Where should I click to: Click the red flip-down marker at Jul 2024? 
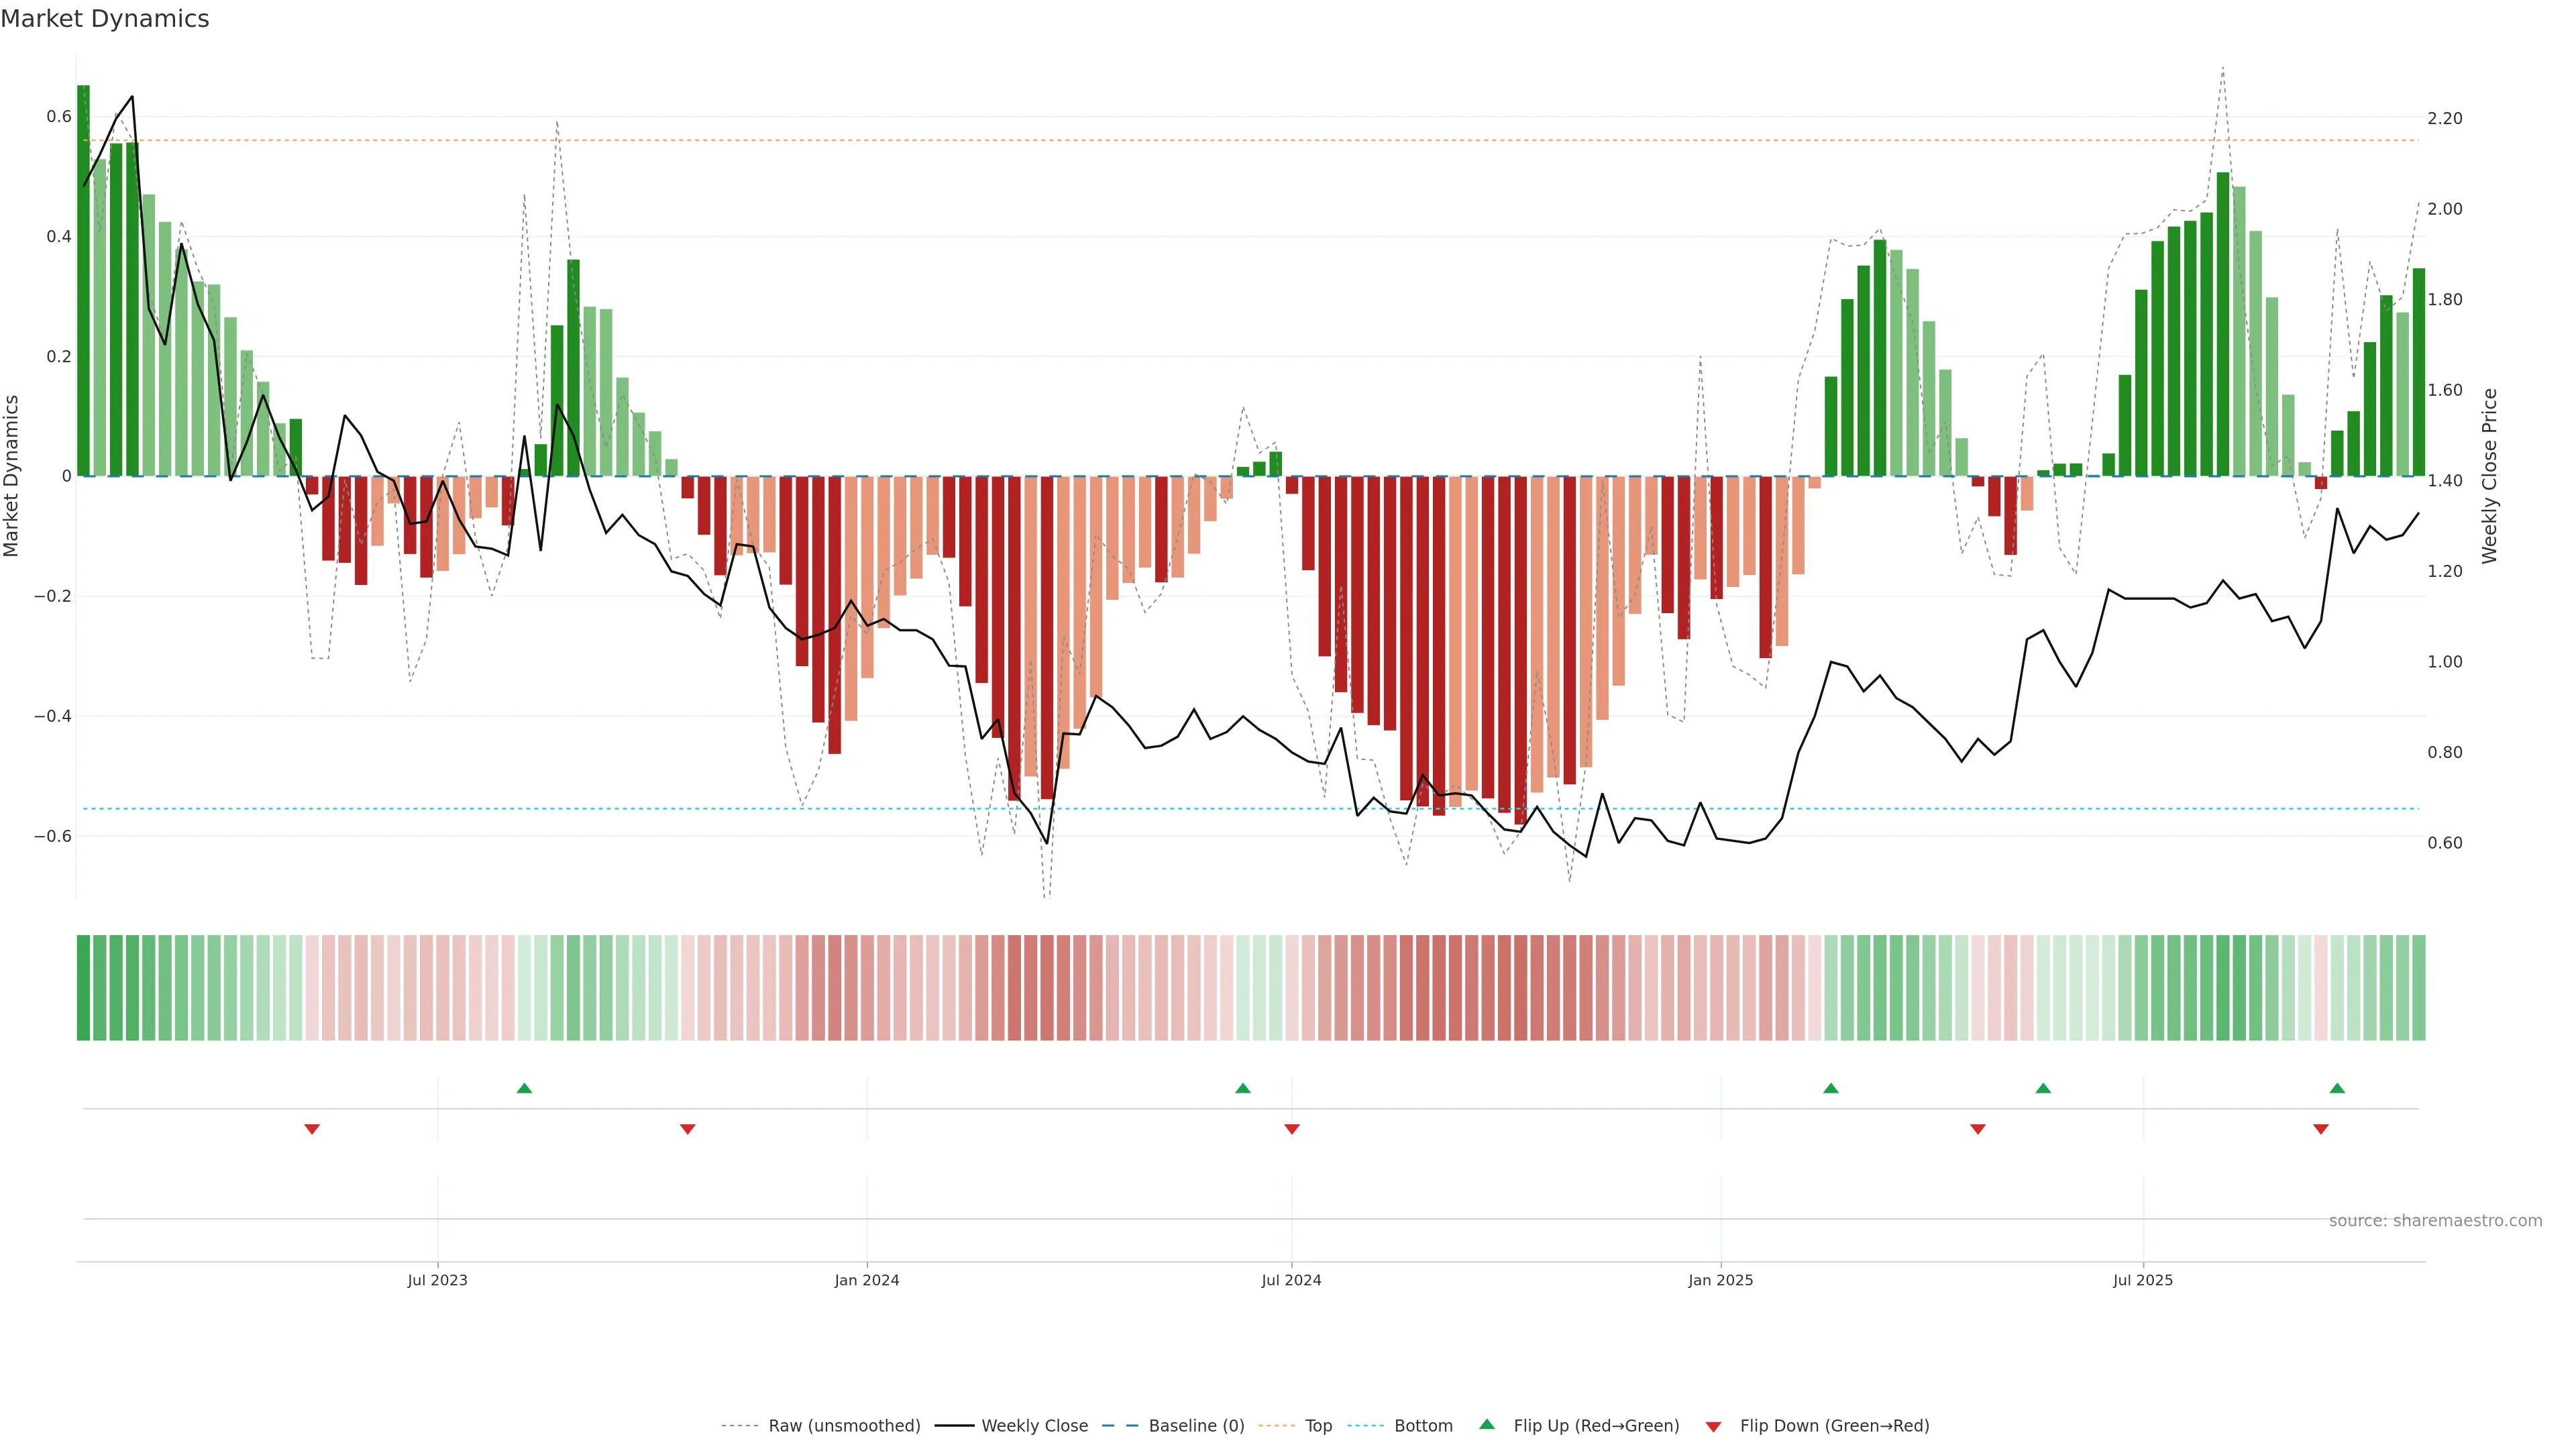pyautogui.click(x=1292, y=1129)
